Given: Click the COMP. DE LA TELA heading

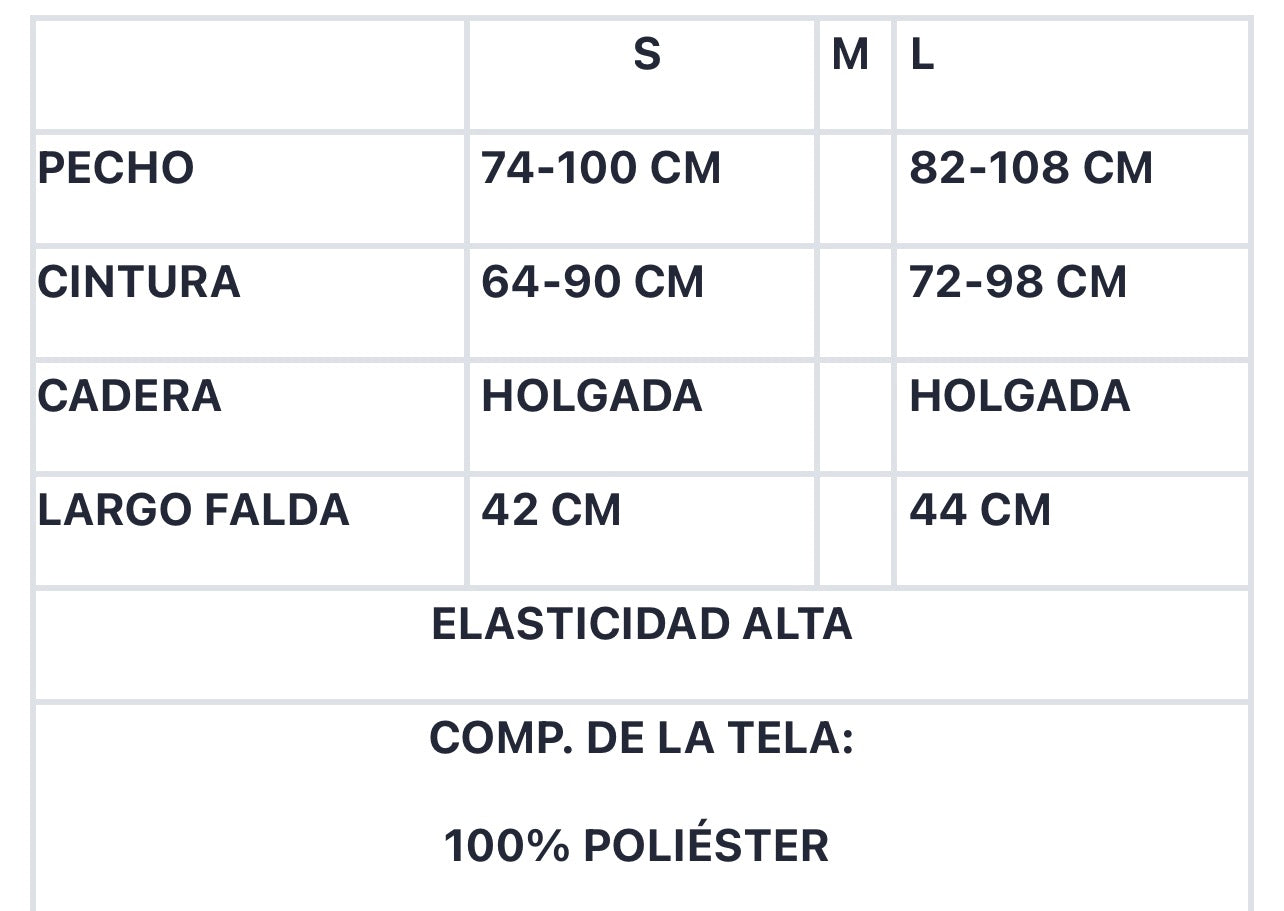Looking at the screenshot, I should click(x=642, y=738).
